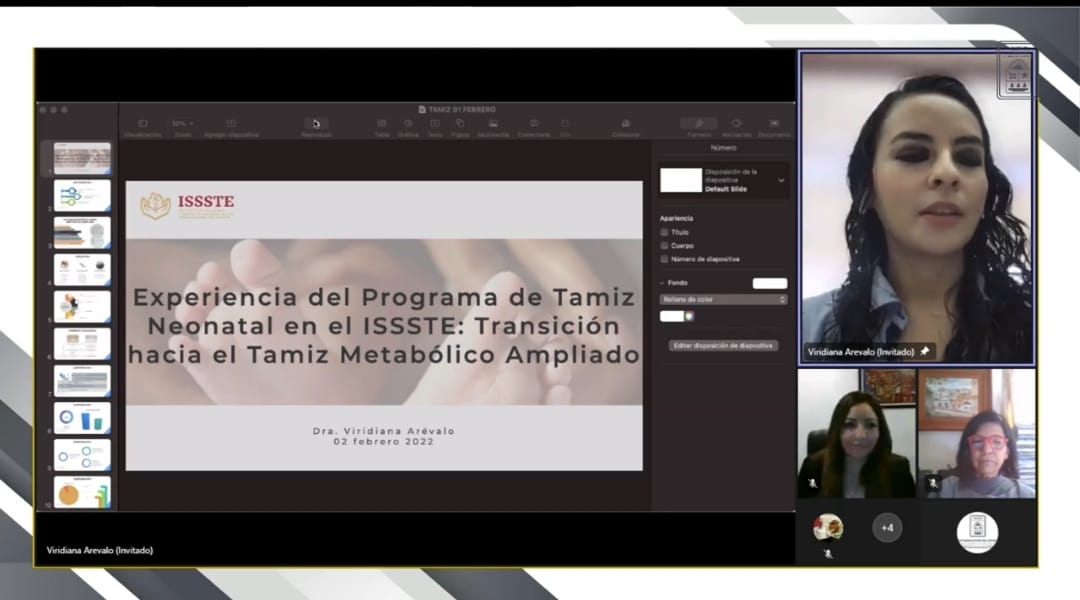Switch to the Documento inspector tab

[774, 124]
